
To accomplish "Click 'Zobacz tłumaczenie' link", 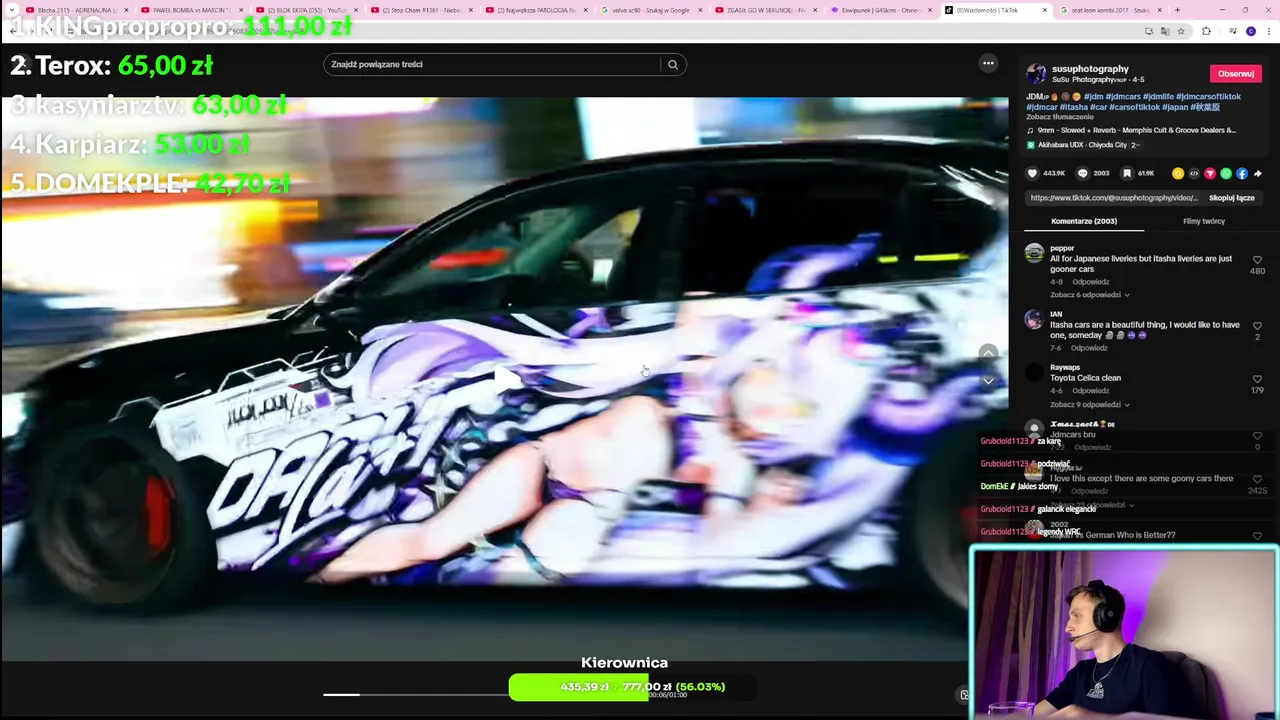I will [x=1059, y=117].
